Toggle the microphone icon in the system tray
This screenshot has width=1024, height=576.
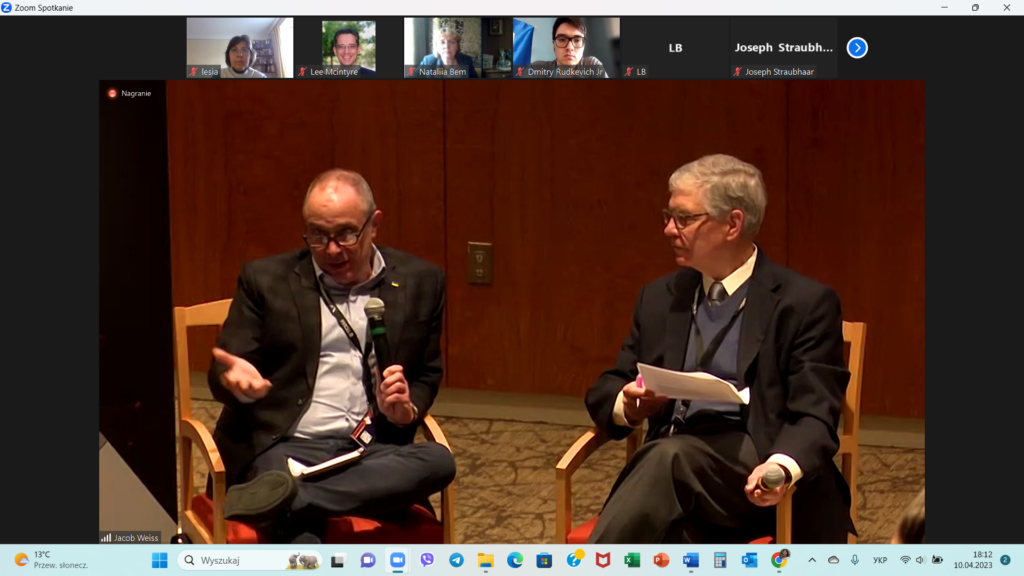pyautogui.click(x=855, y=560)
